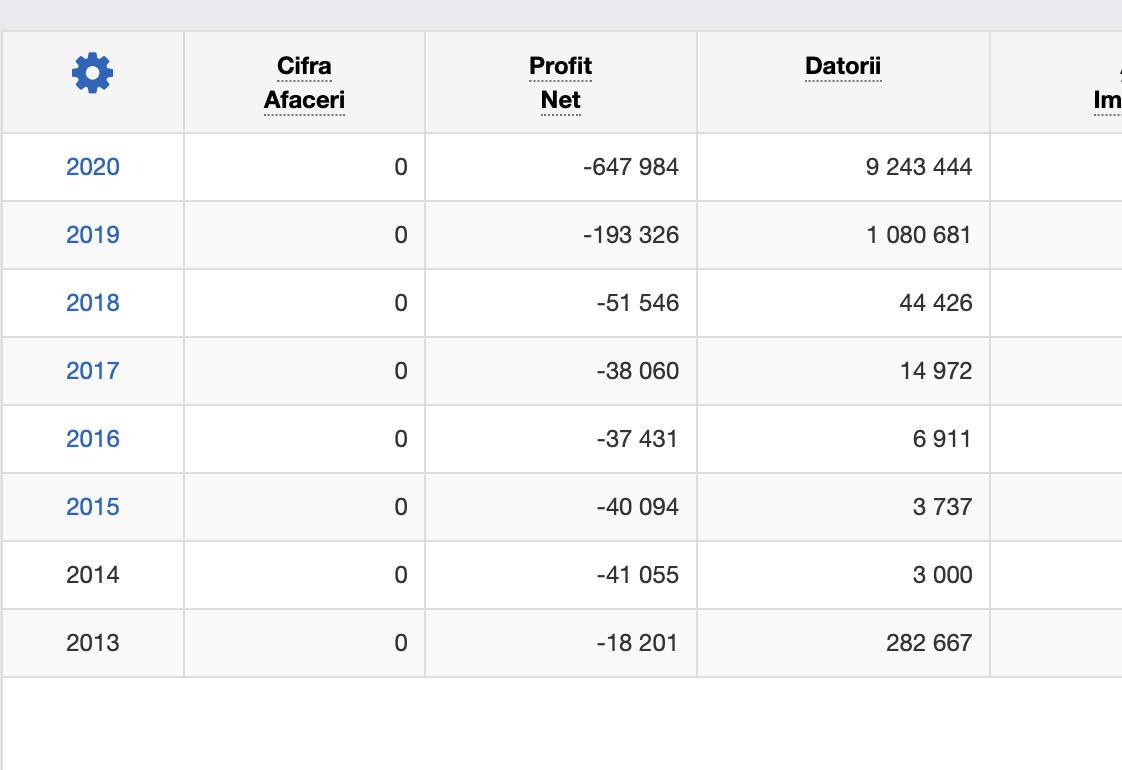Open the 2016 year link

coord(93,439)
